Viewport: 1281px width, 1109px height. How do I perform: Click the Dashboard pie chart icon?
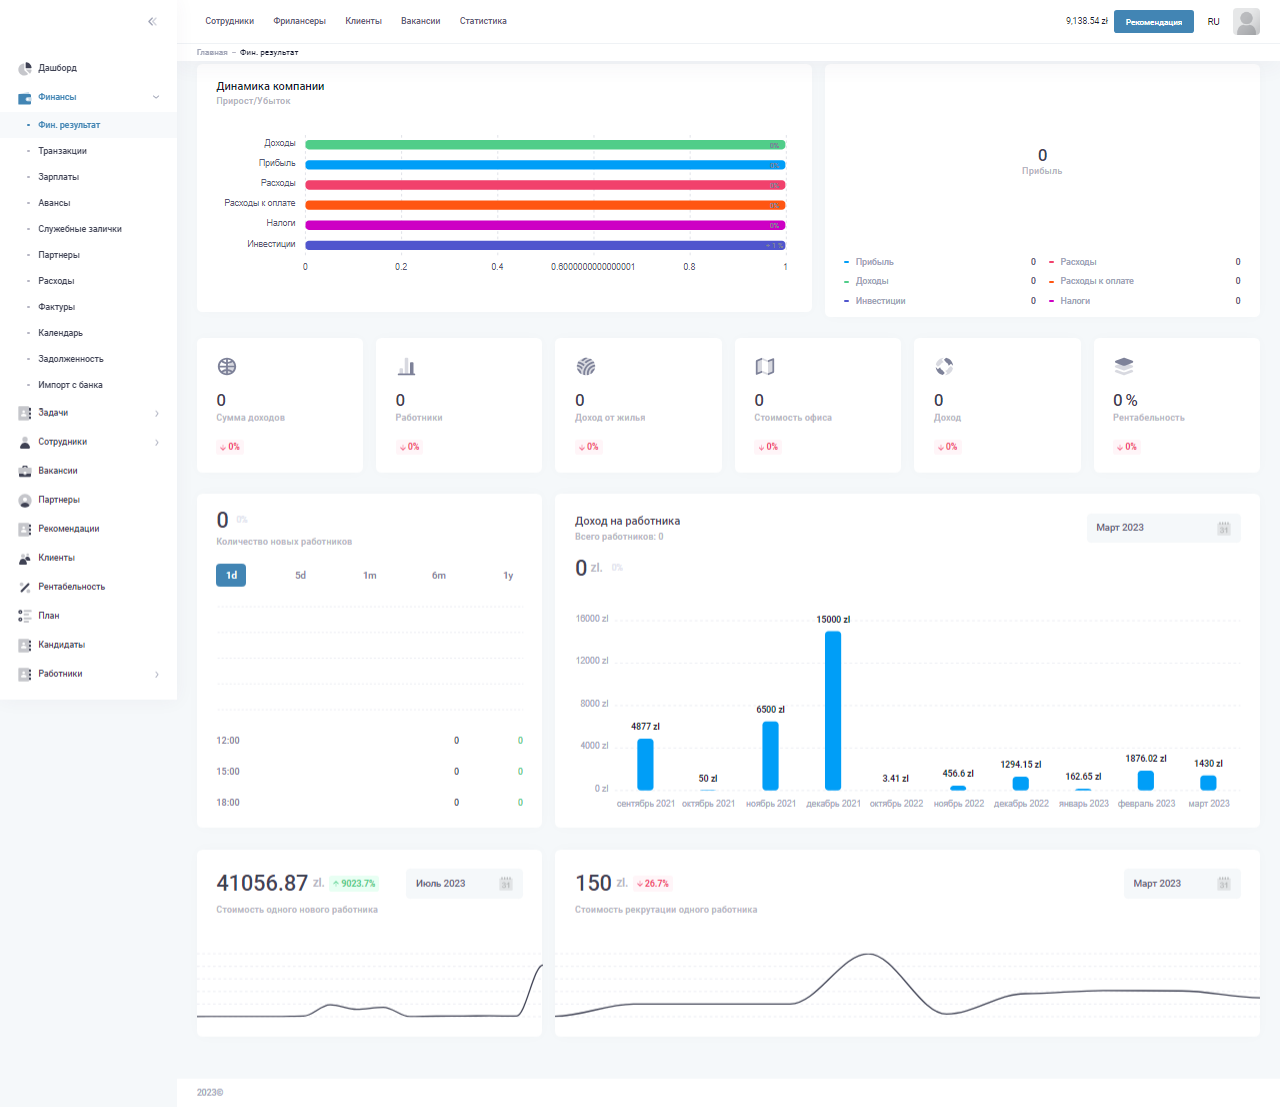25,69
